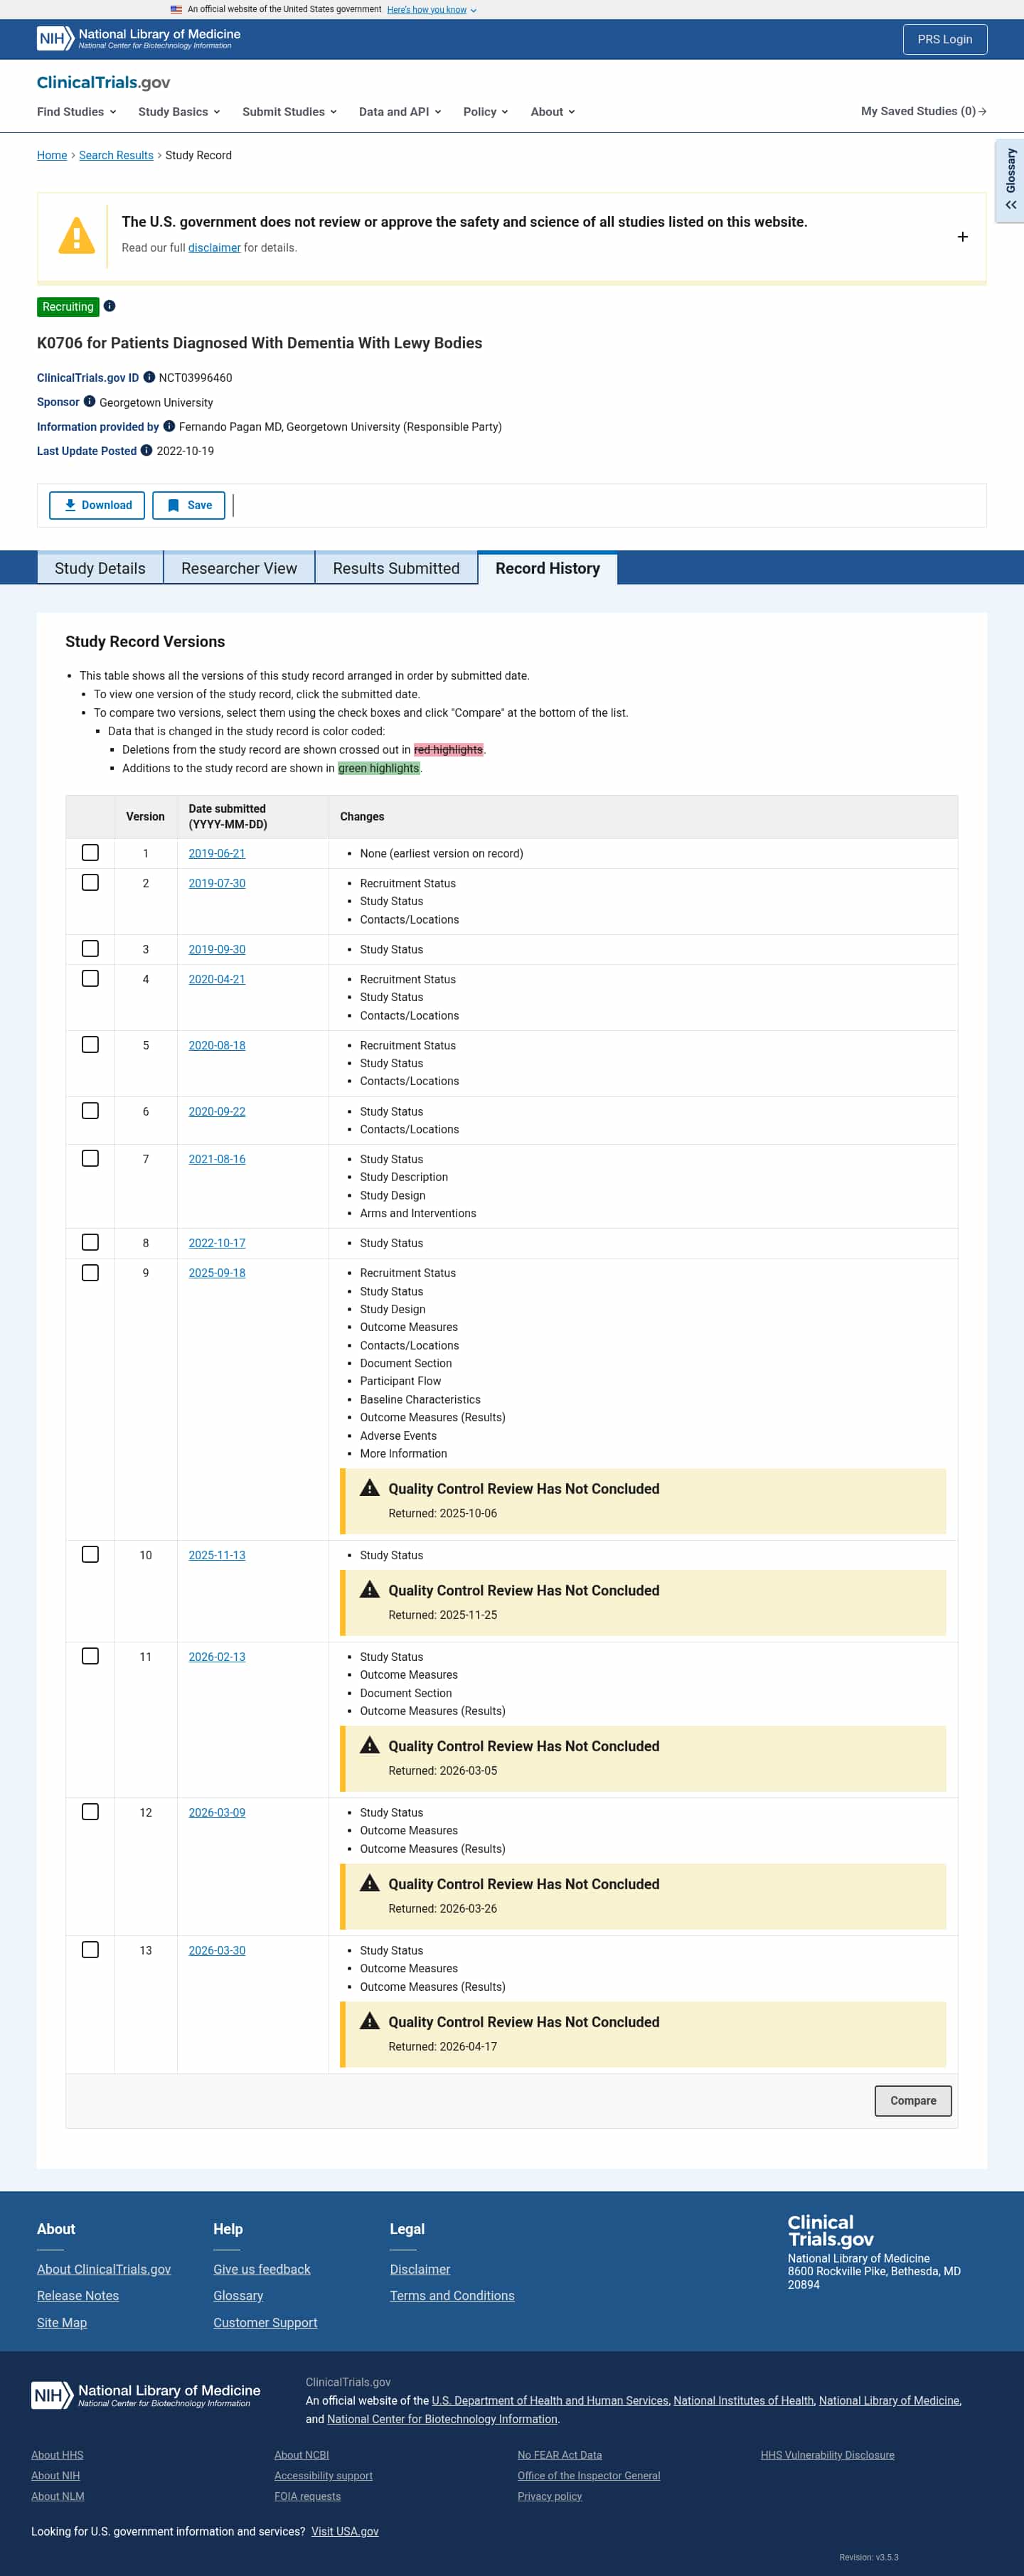
Task: Open version submitted 2020-04-21
Action: coord(217,979)
